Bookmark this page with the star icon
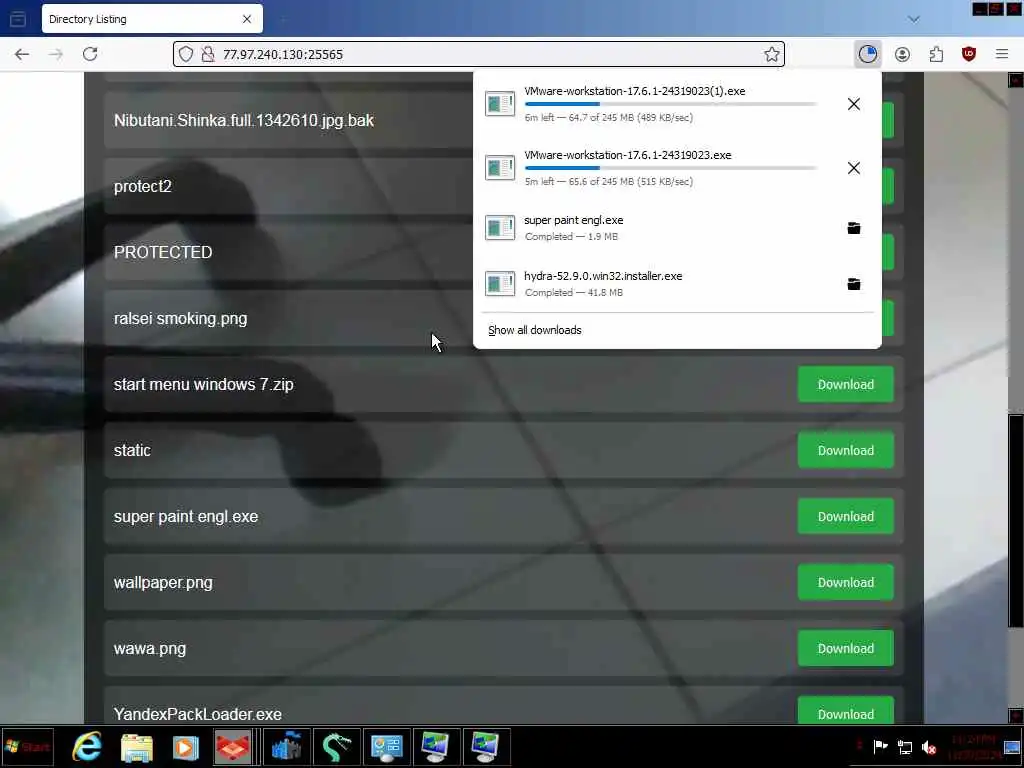Screen dimensions: 1024x768 click(x=772, y=54)
